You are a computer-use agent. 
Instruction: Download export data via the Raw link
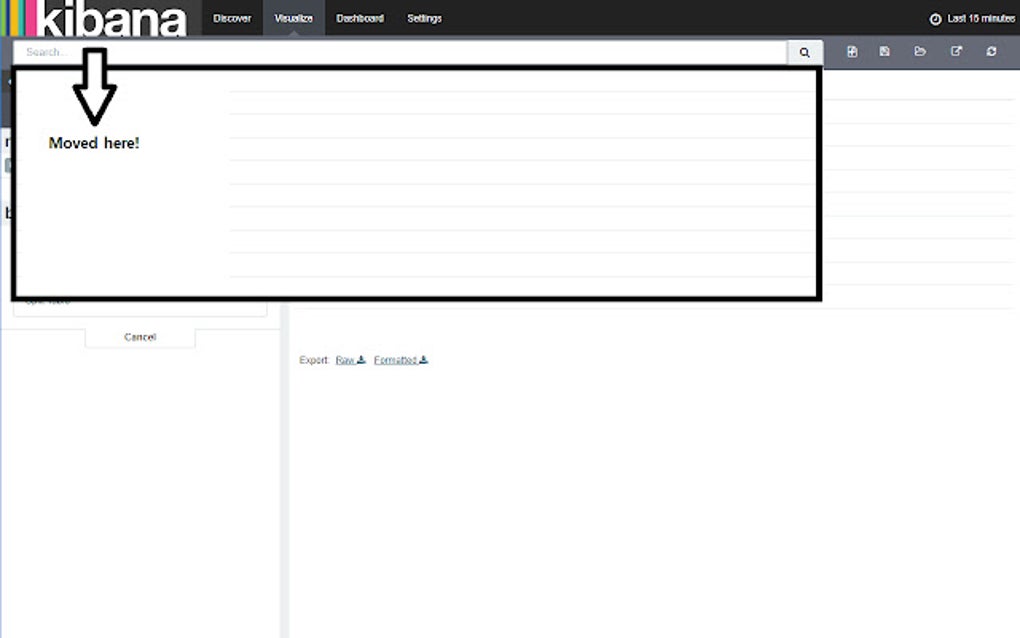pyautogui.click(x=347, y=359)
